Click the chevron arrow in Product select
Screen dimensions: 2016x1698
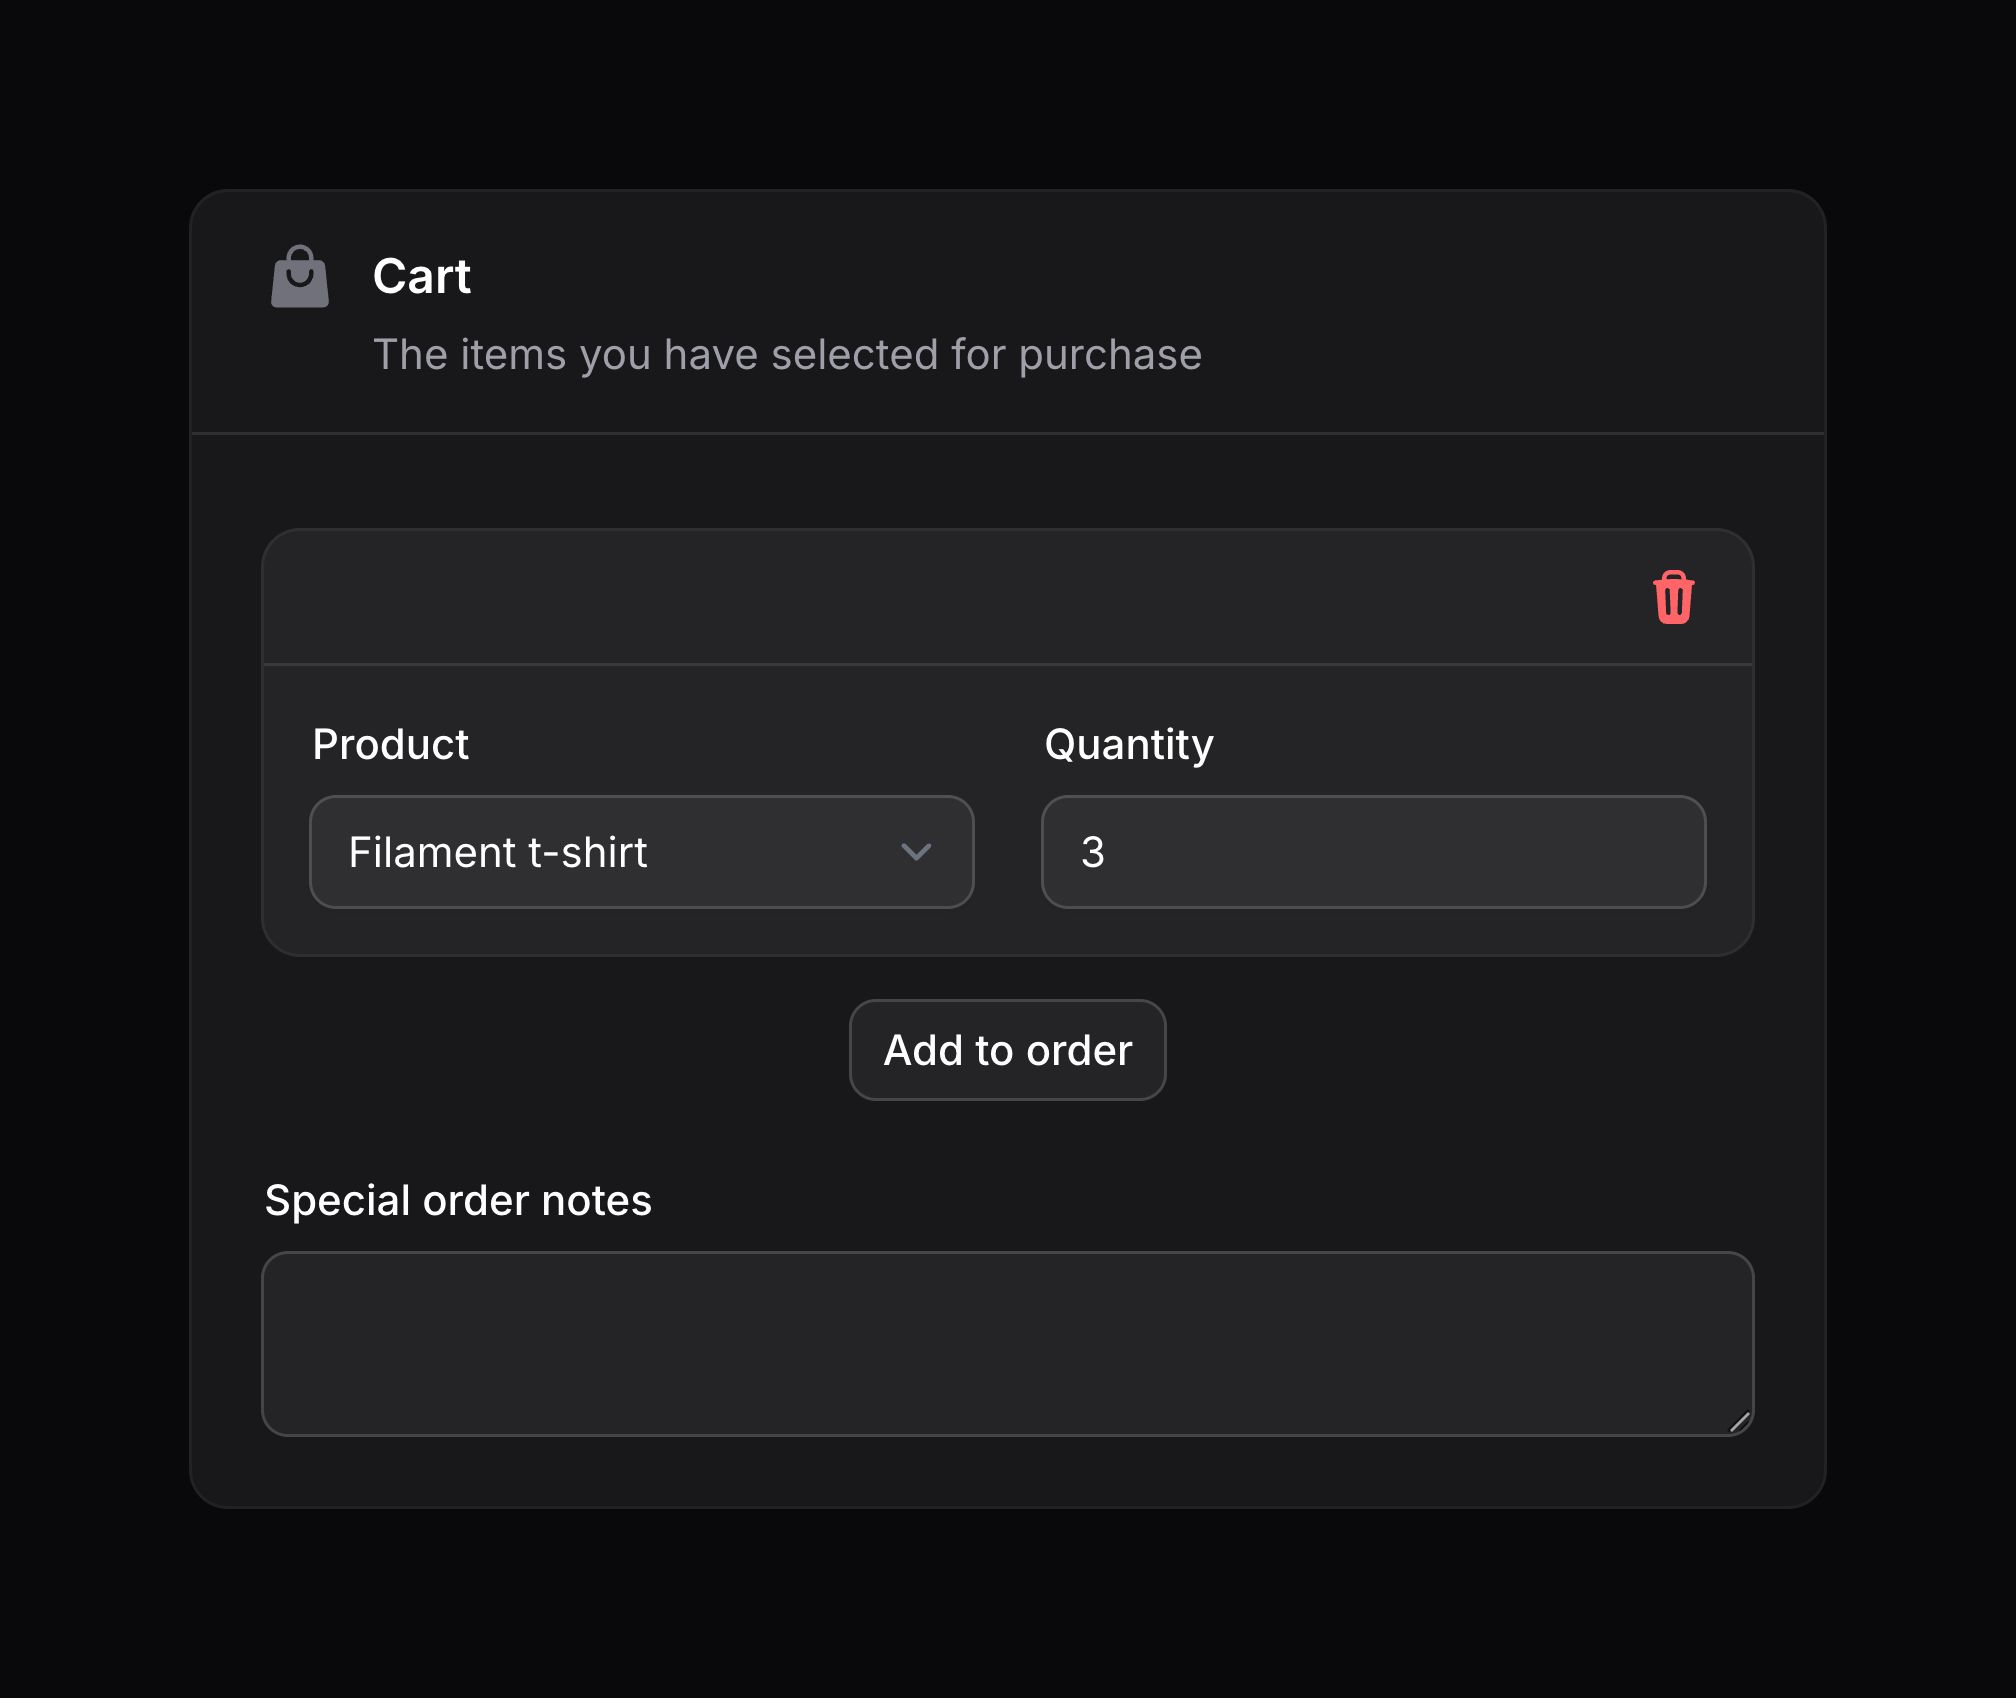point(916,852)
